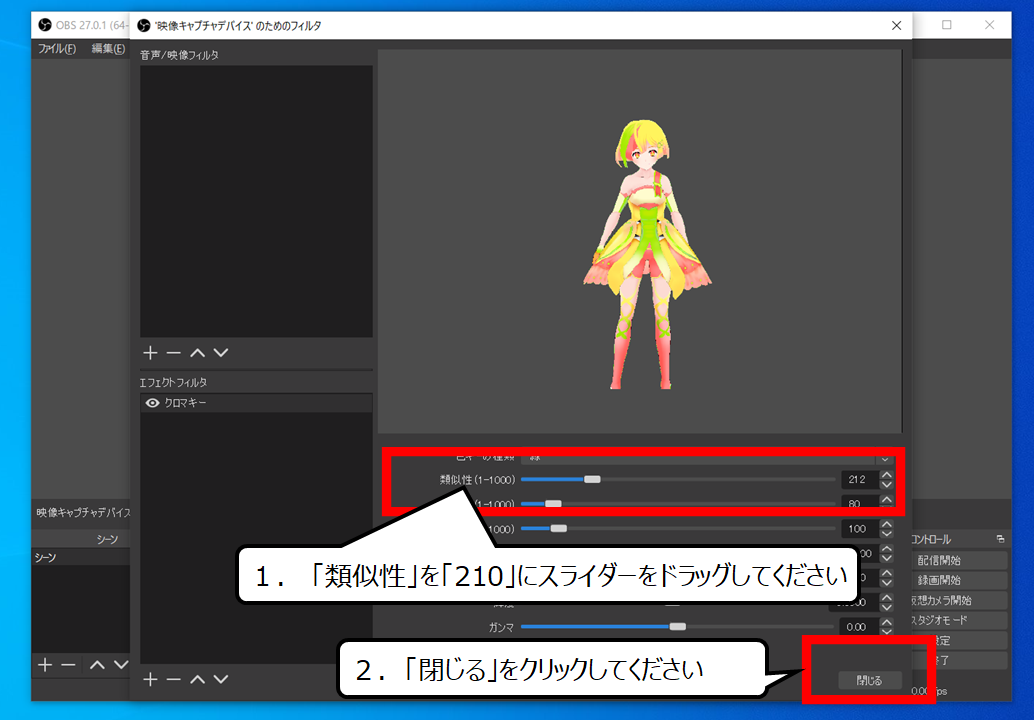The height and width of the screenshot is (720, 1034).
Task: Toggle visibility of the クロマキー filter
Action: click(x=152, y=403)
